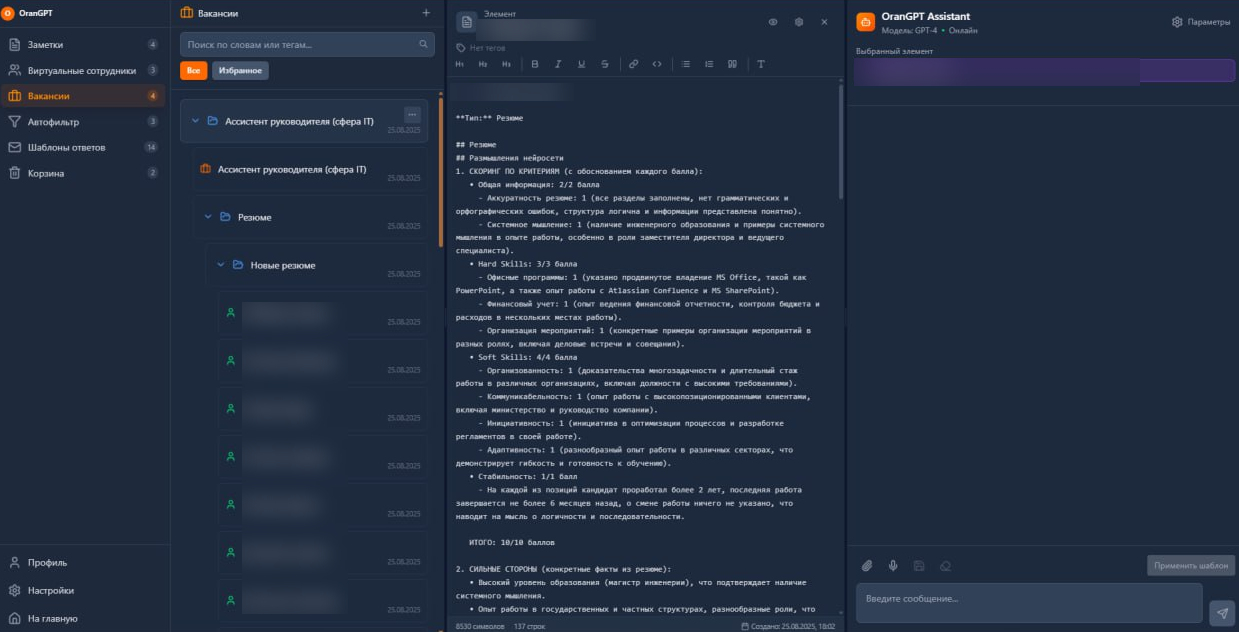This screenshot has width=1239, height=632.
Task: Click the Виртуальные сотрудники people icon
Action: point(15,71)
